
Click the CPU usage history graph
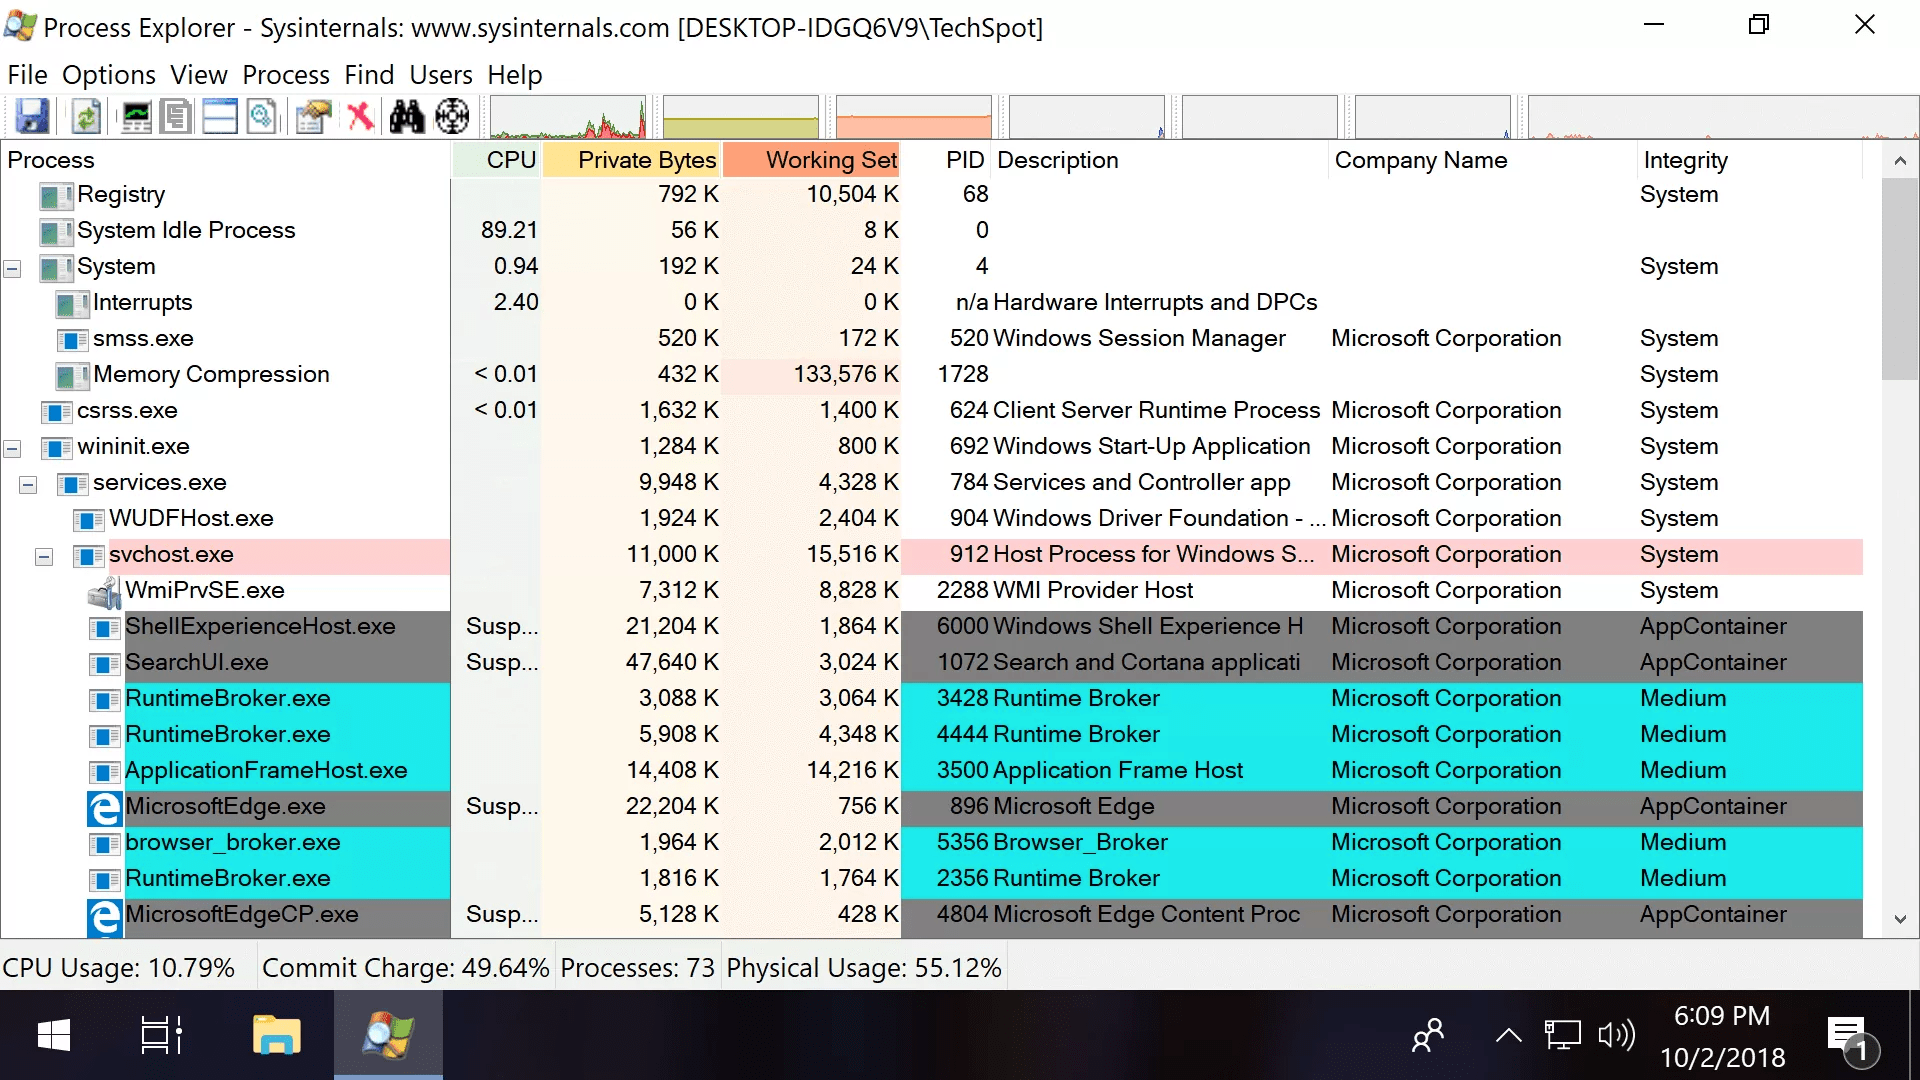tap(568, 117)
